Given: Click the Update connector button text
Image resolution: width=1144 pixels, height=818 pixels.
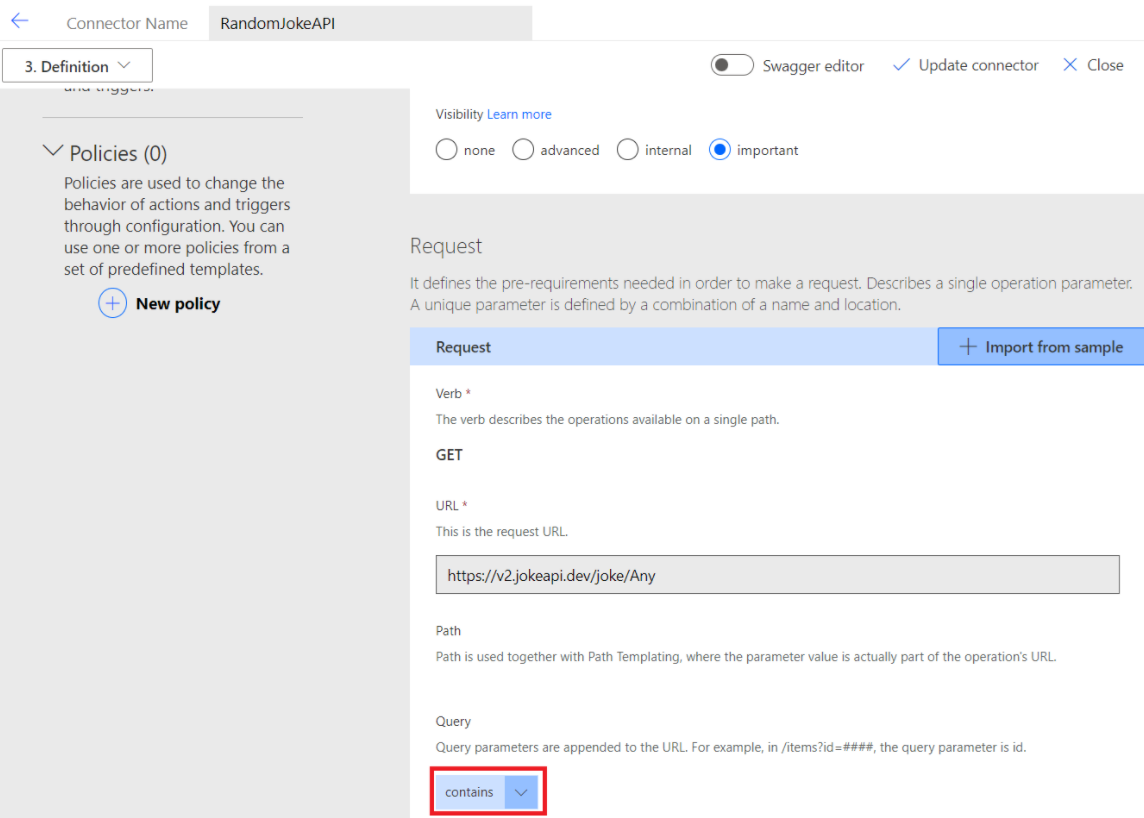Looking at the screenshot, I should click(x=978, y=65).
